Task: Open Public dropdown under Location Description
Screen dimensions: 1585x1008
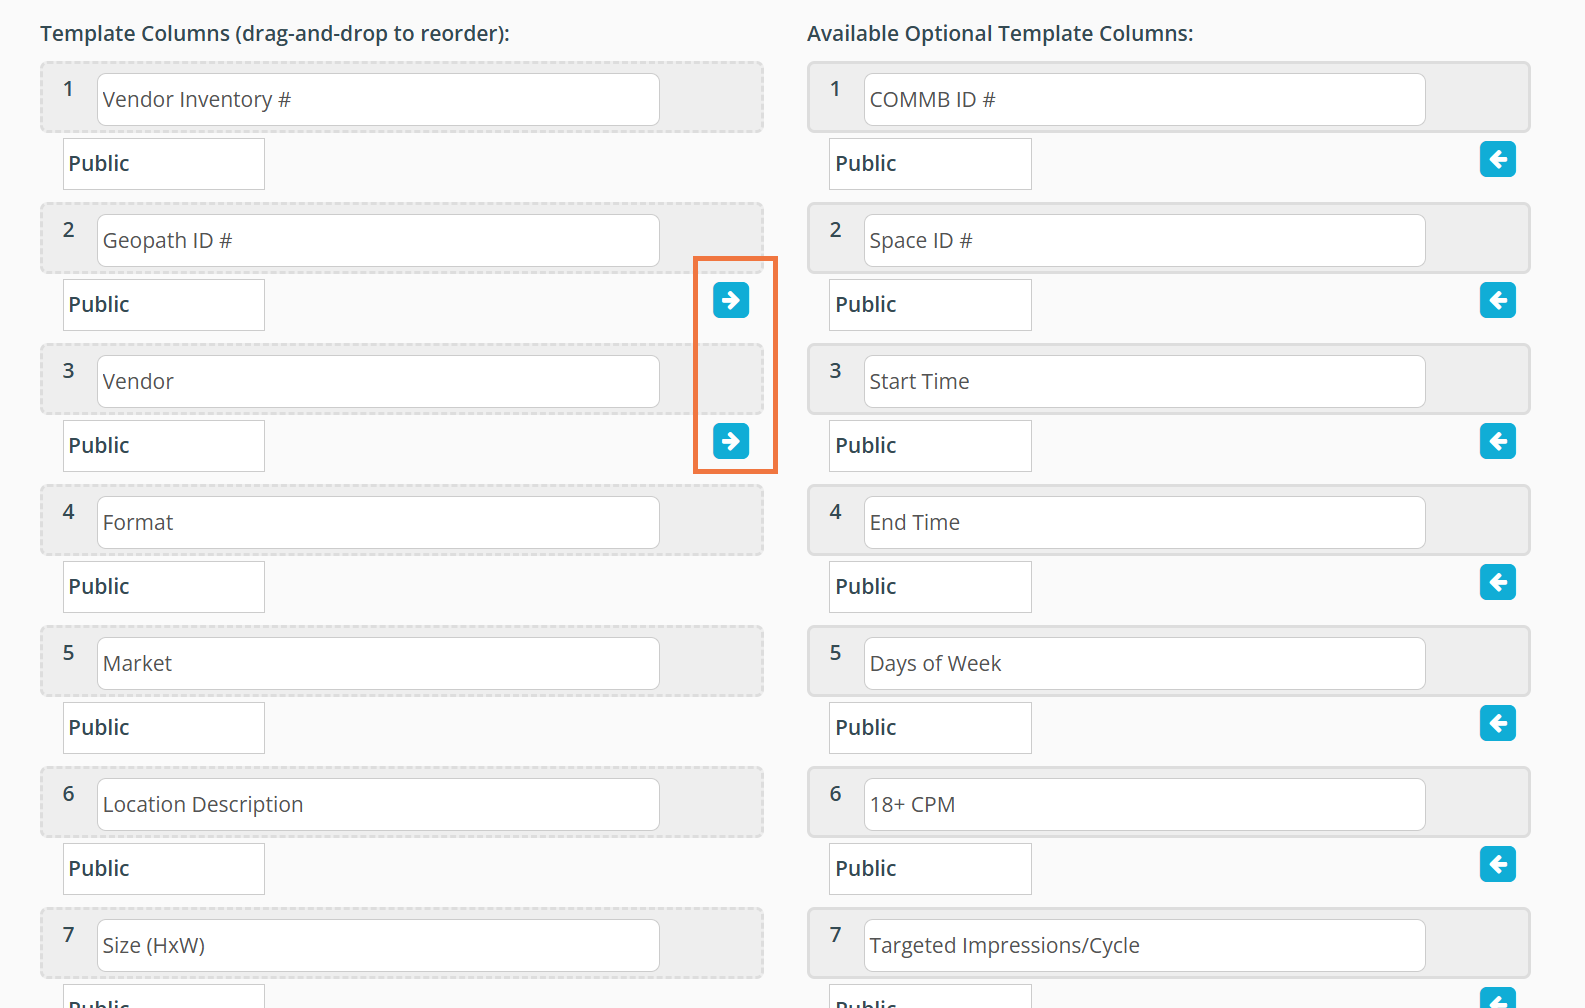Action: coord(164,869)
